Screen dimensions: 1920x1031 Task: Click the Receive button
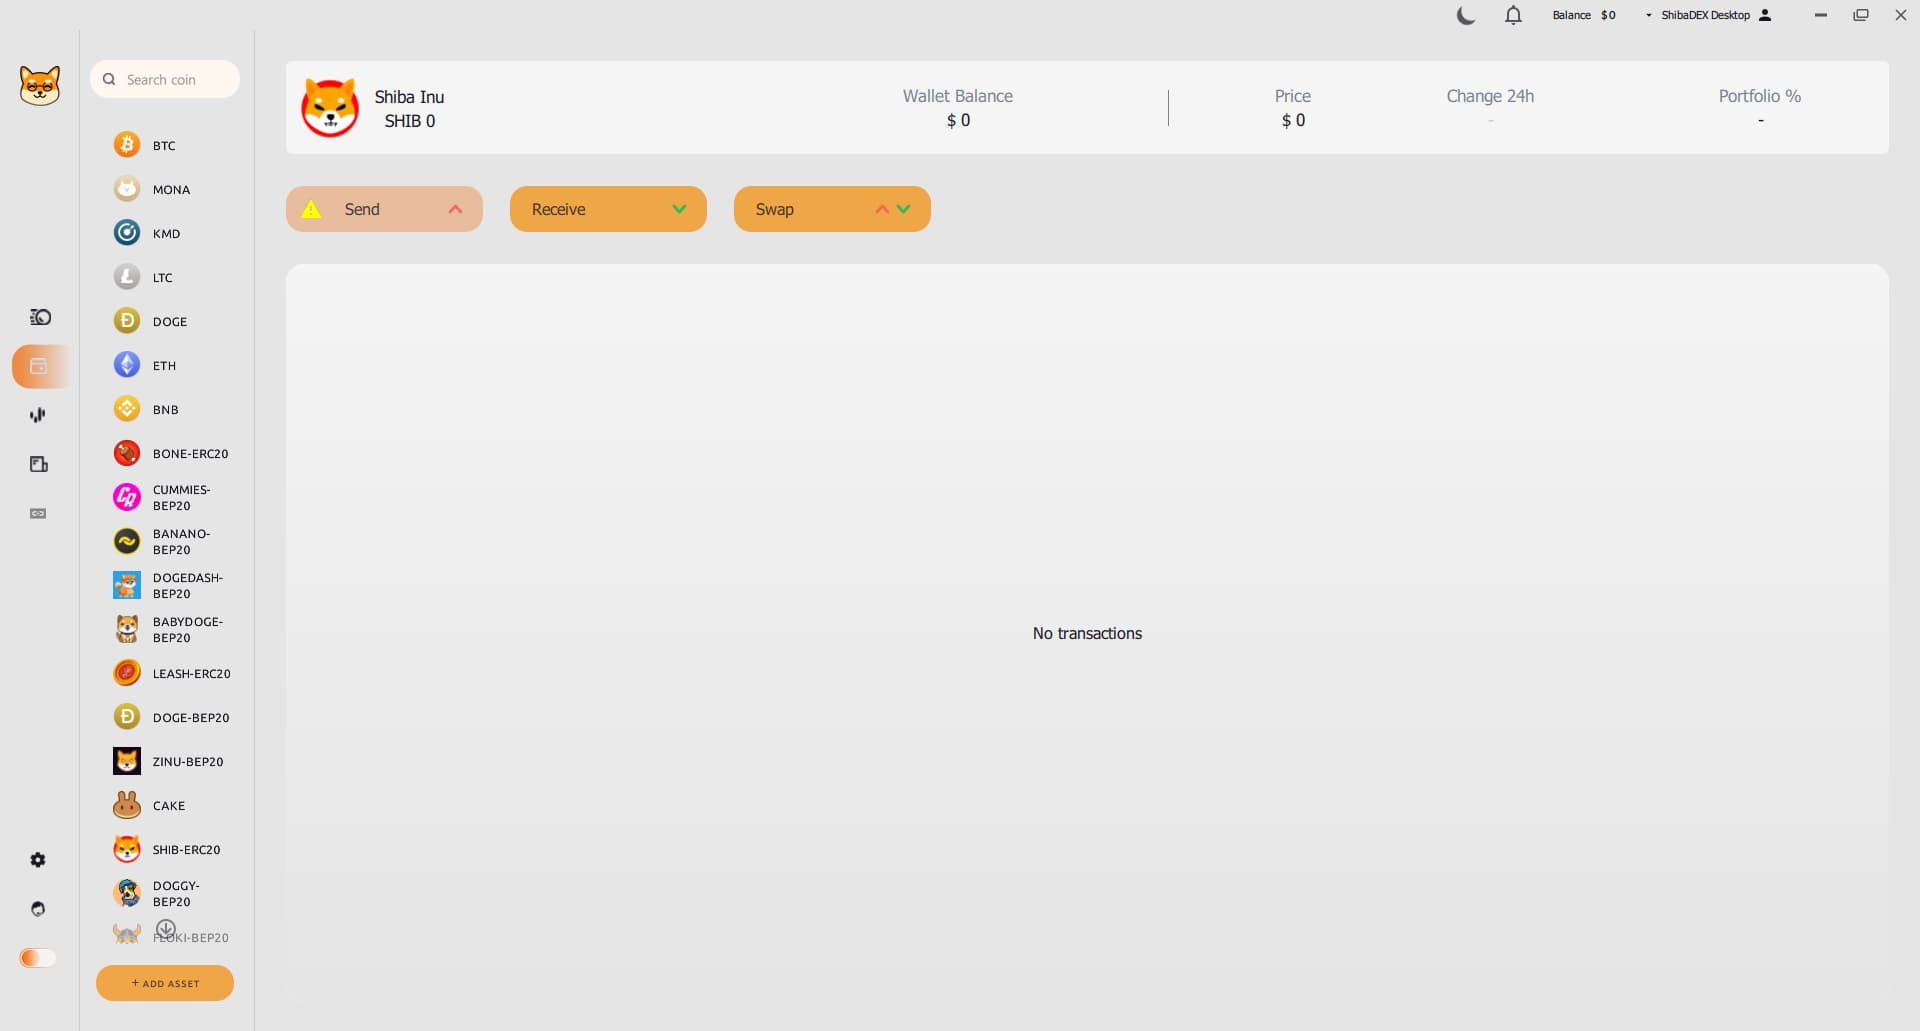(608, 209)
